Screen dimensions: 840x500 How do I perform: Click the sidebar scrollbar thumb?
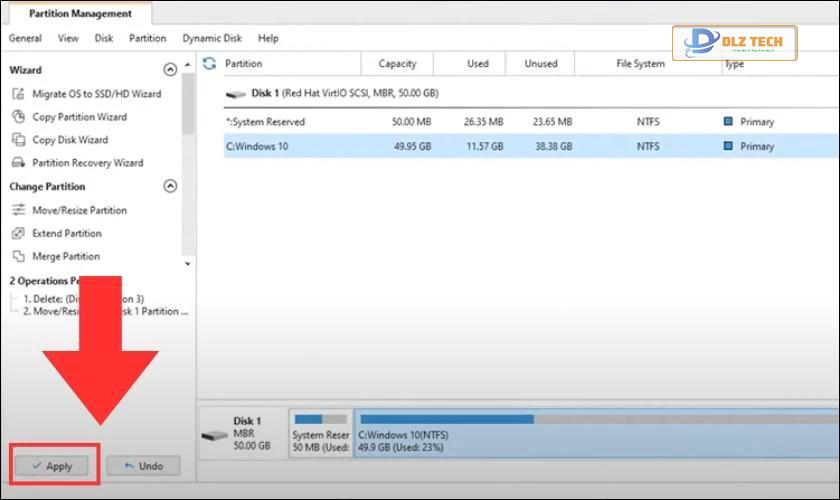(x=188, y=103)
